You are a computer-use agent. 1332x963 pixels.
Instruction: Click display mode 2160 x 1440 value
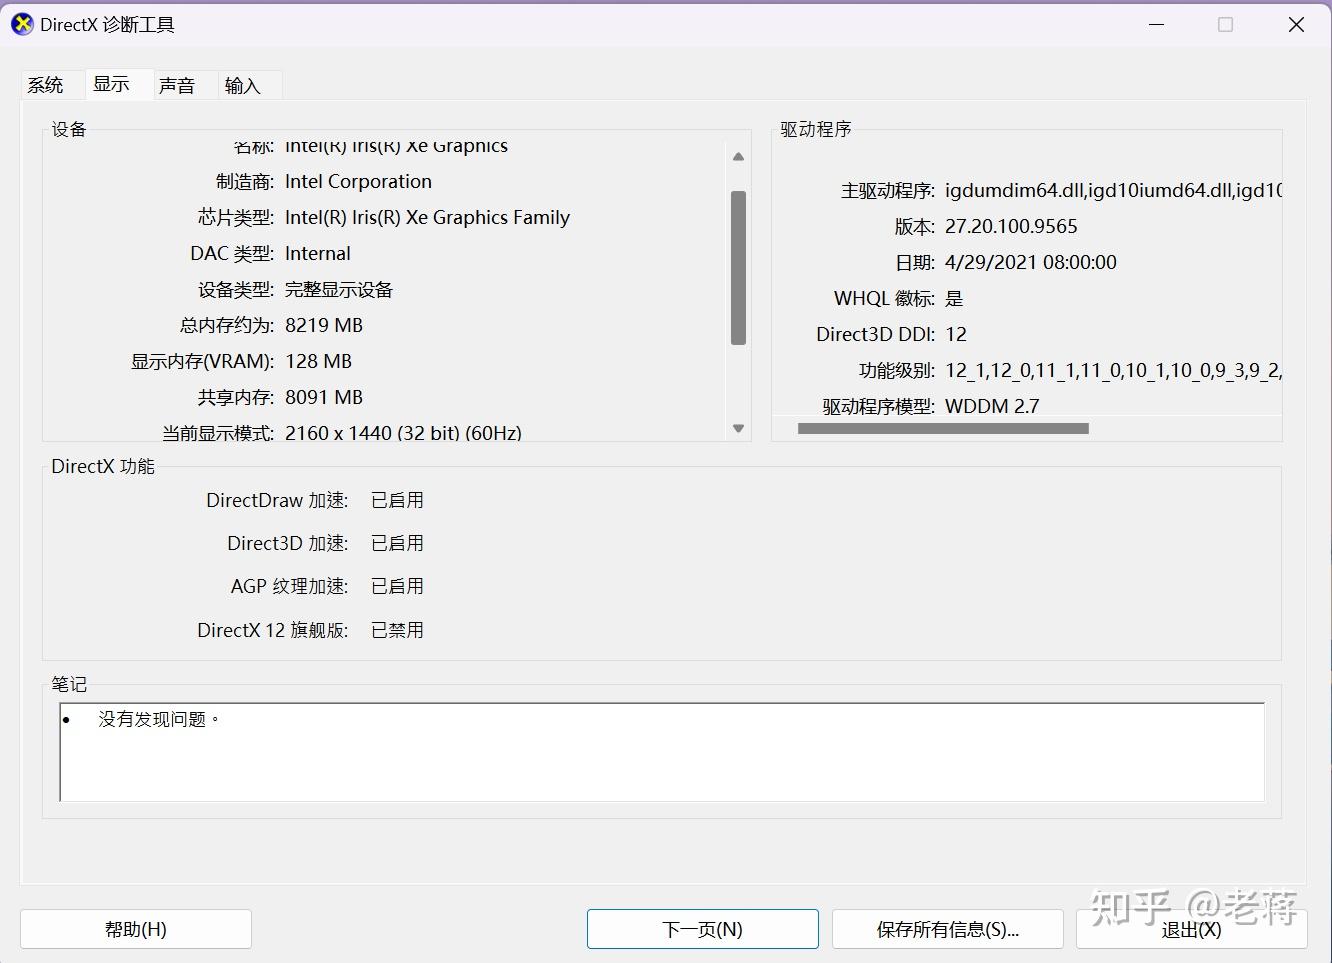pos(403,433)
